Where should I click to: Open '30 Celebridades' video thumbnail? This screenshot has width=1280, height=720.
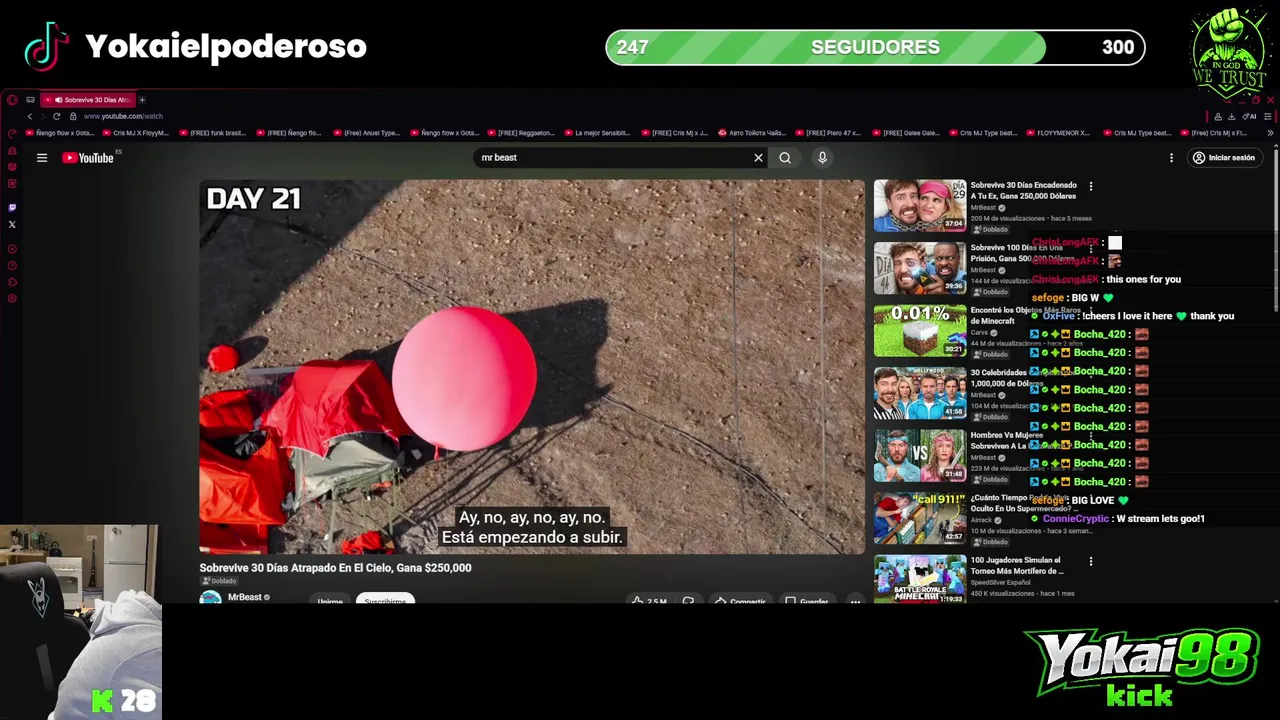point(920,393)
